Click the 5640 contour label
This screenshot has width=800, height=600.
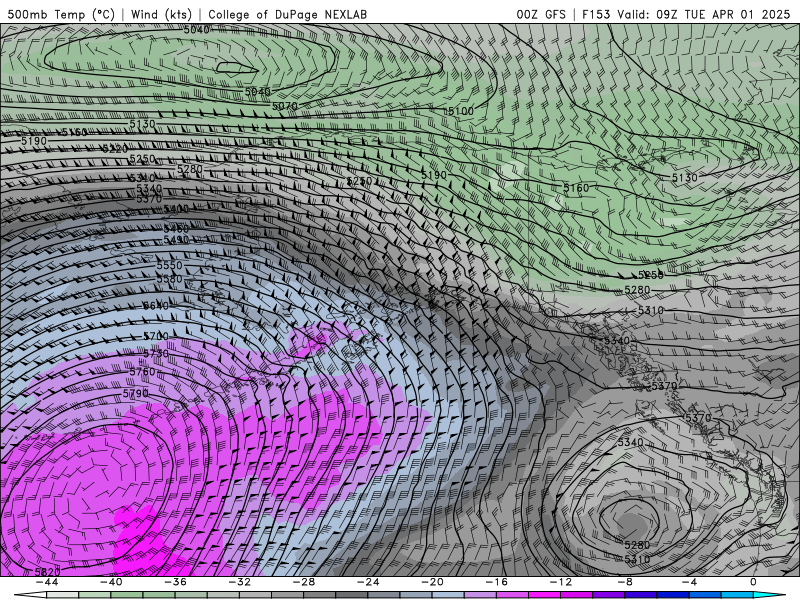point(156,306)
